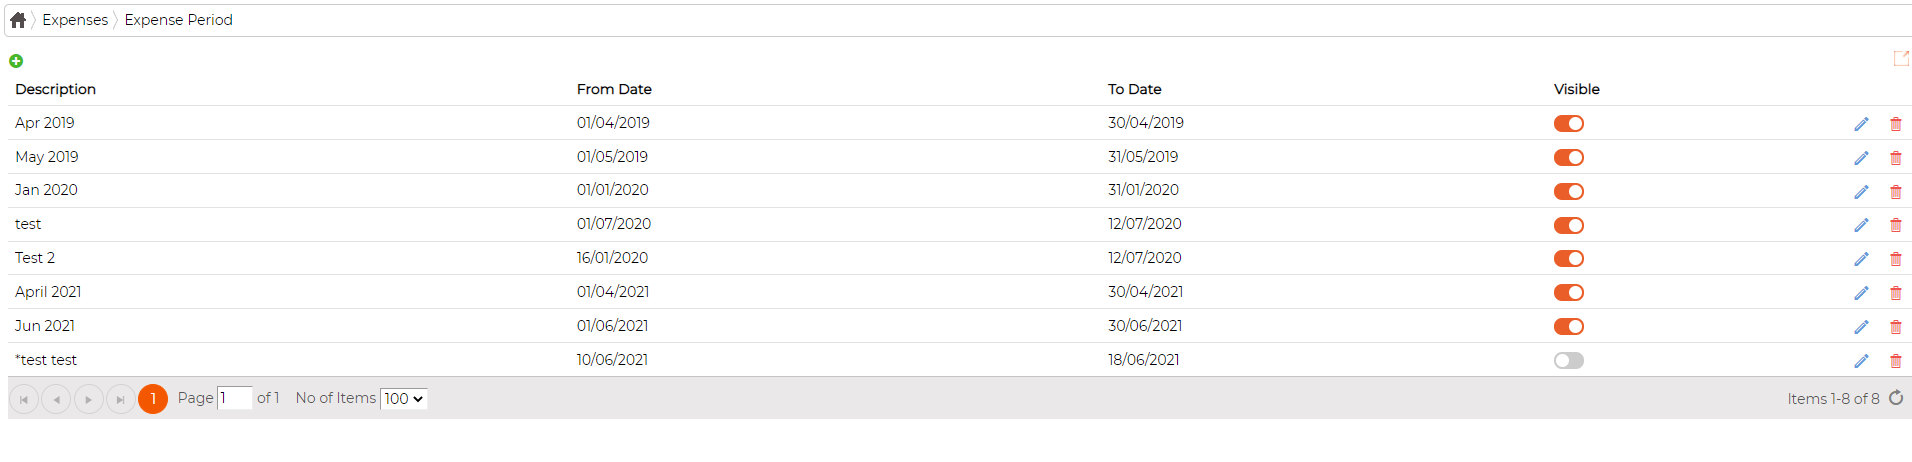Delete the May 2019 period
The image size is (1912, 462).
coord(1895,158)
